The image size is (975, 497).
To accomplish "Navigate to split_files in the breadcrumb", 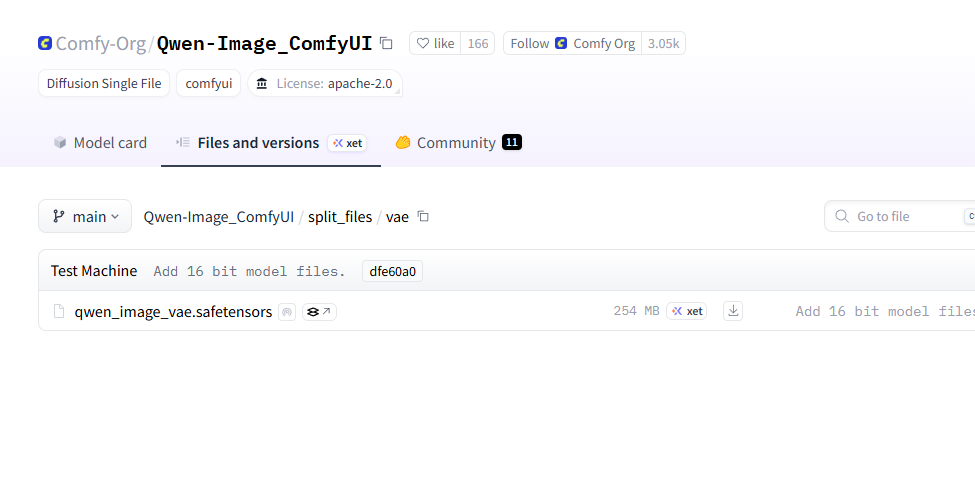I will point(340,216).
